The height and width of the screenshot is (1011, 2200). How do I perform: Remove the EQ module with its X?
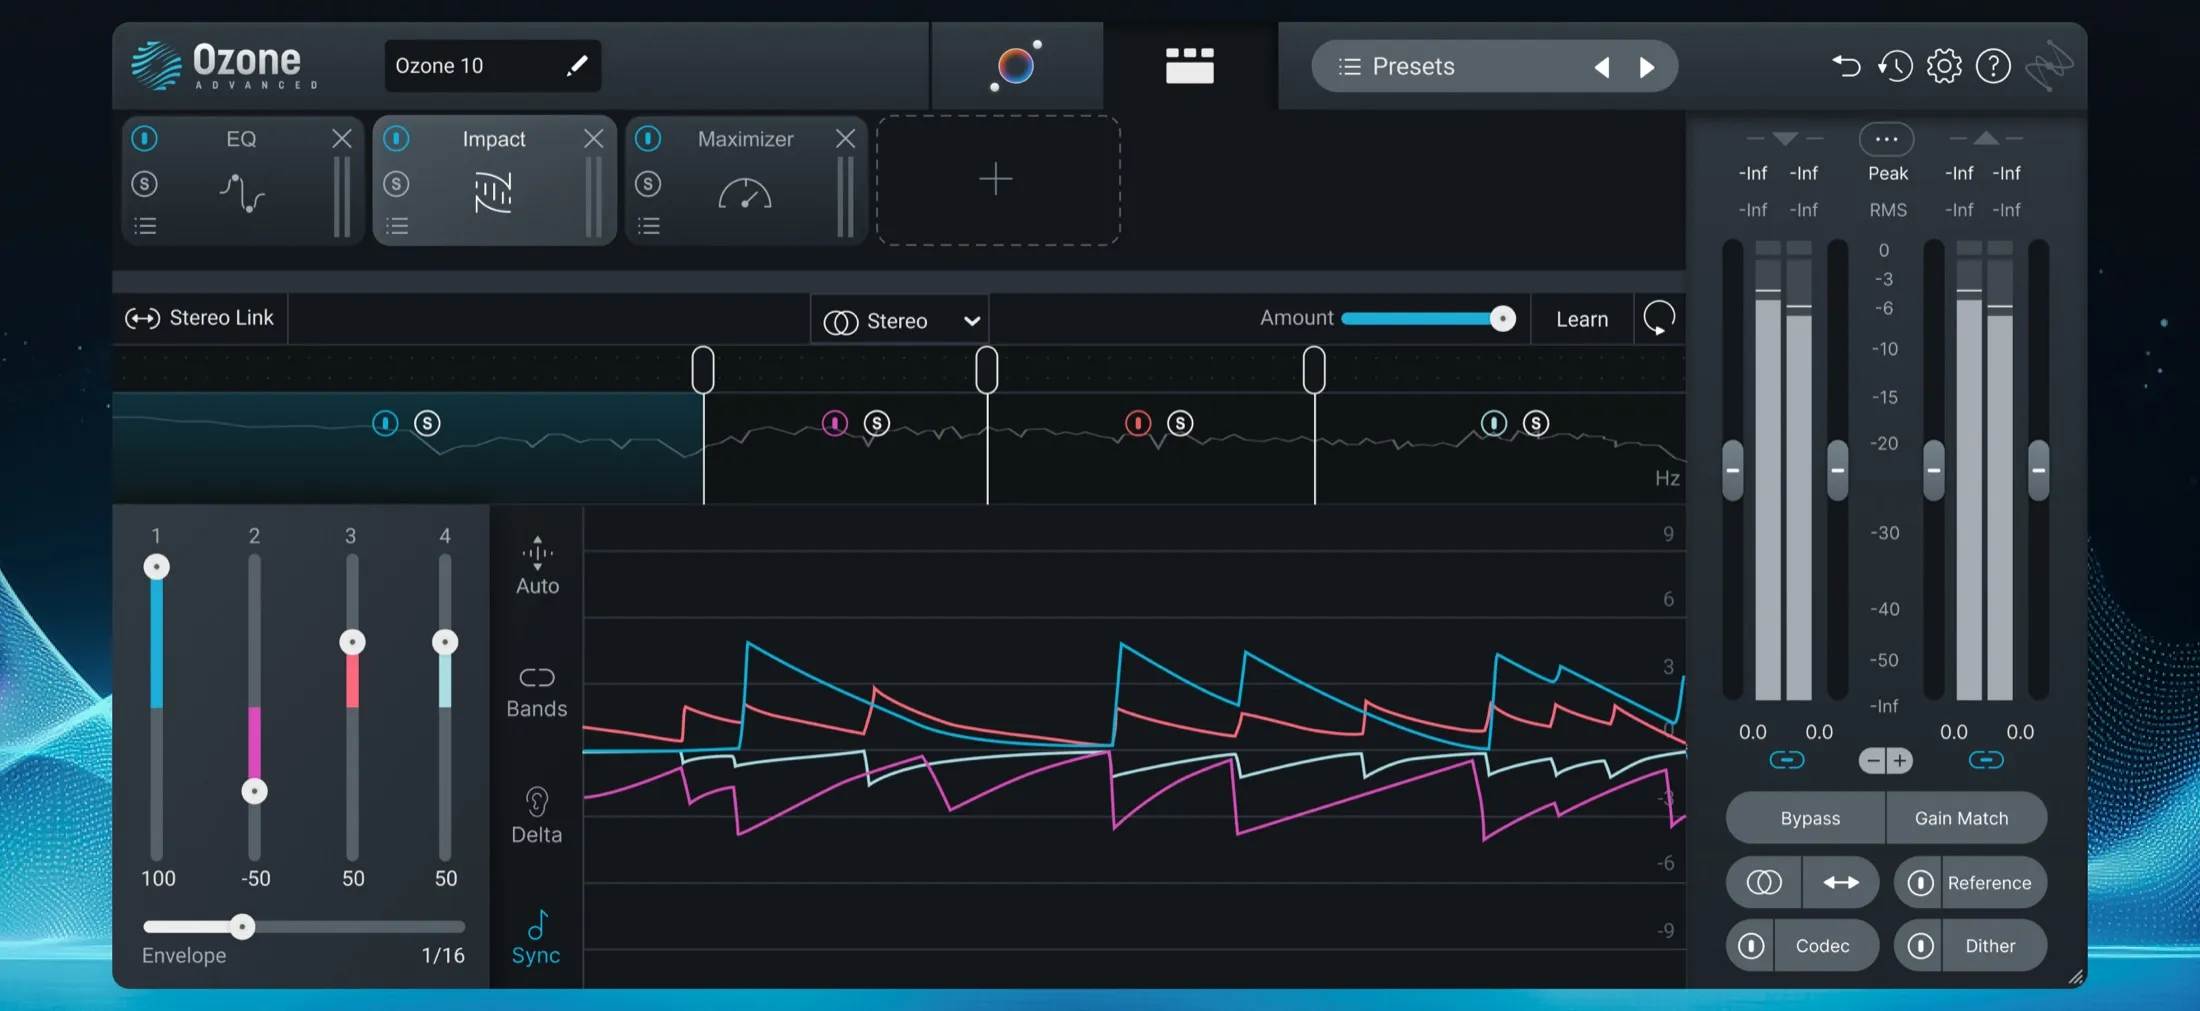point(342,138)
